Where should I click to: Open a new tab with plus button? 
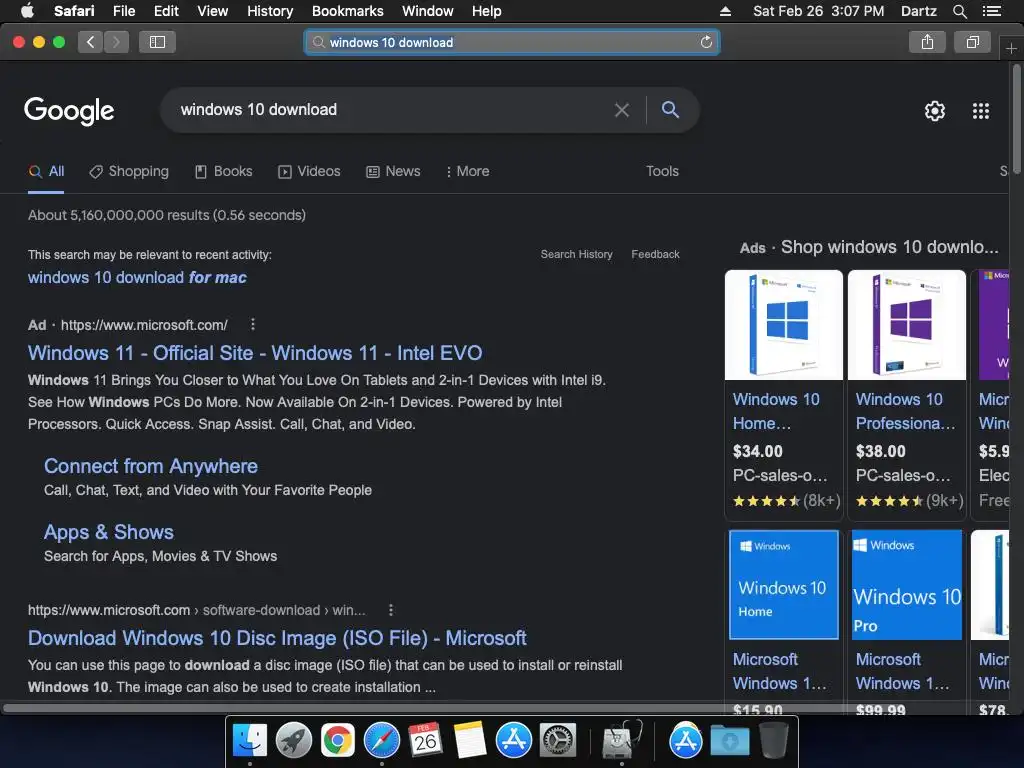pyautogui.click(x=1011, y=48)
